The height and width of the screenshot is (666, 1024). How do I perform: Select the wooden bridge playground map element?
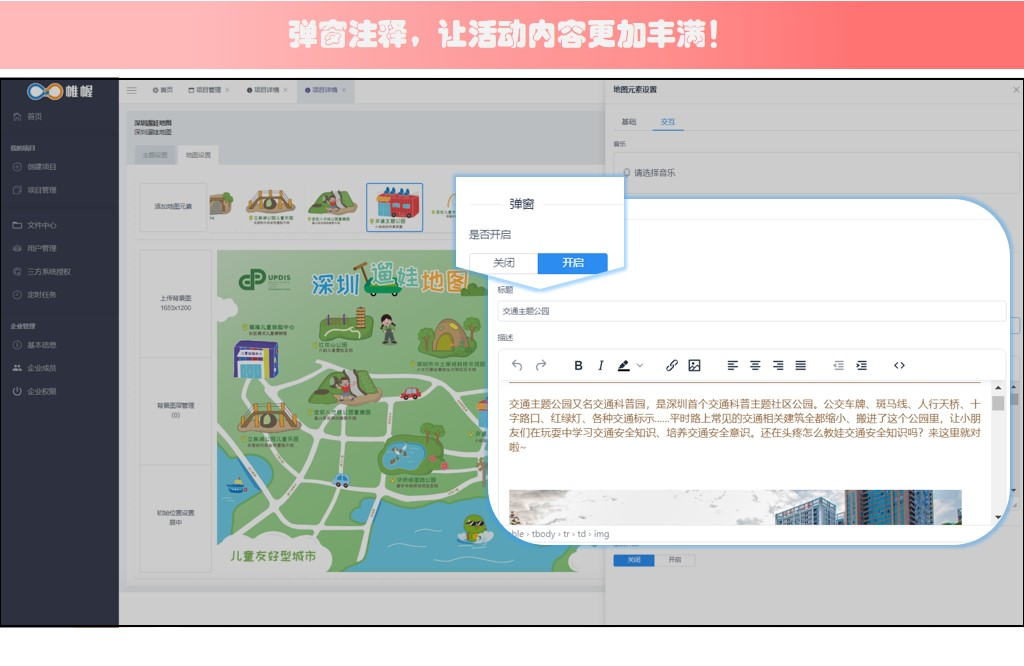coord(270,206)
